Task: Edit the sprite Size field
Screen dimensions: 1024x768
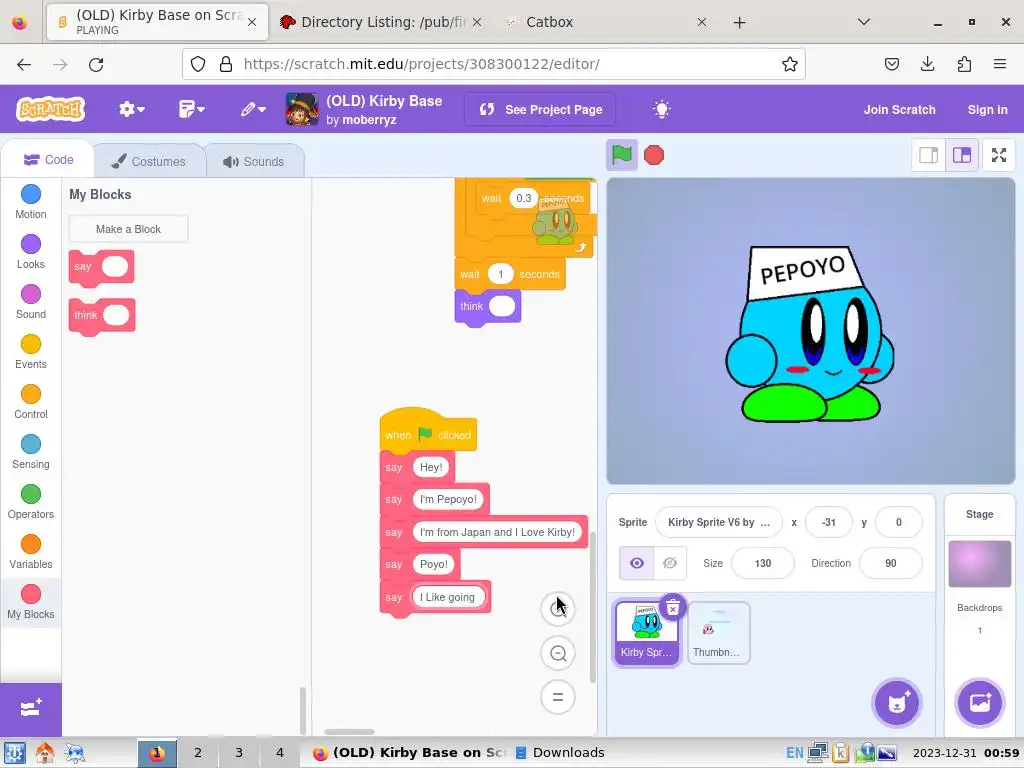Action: [763, 563]
